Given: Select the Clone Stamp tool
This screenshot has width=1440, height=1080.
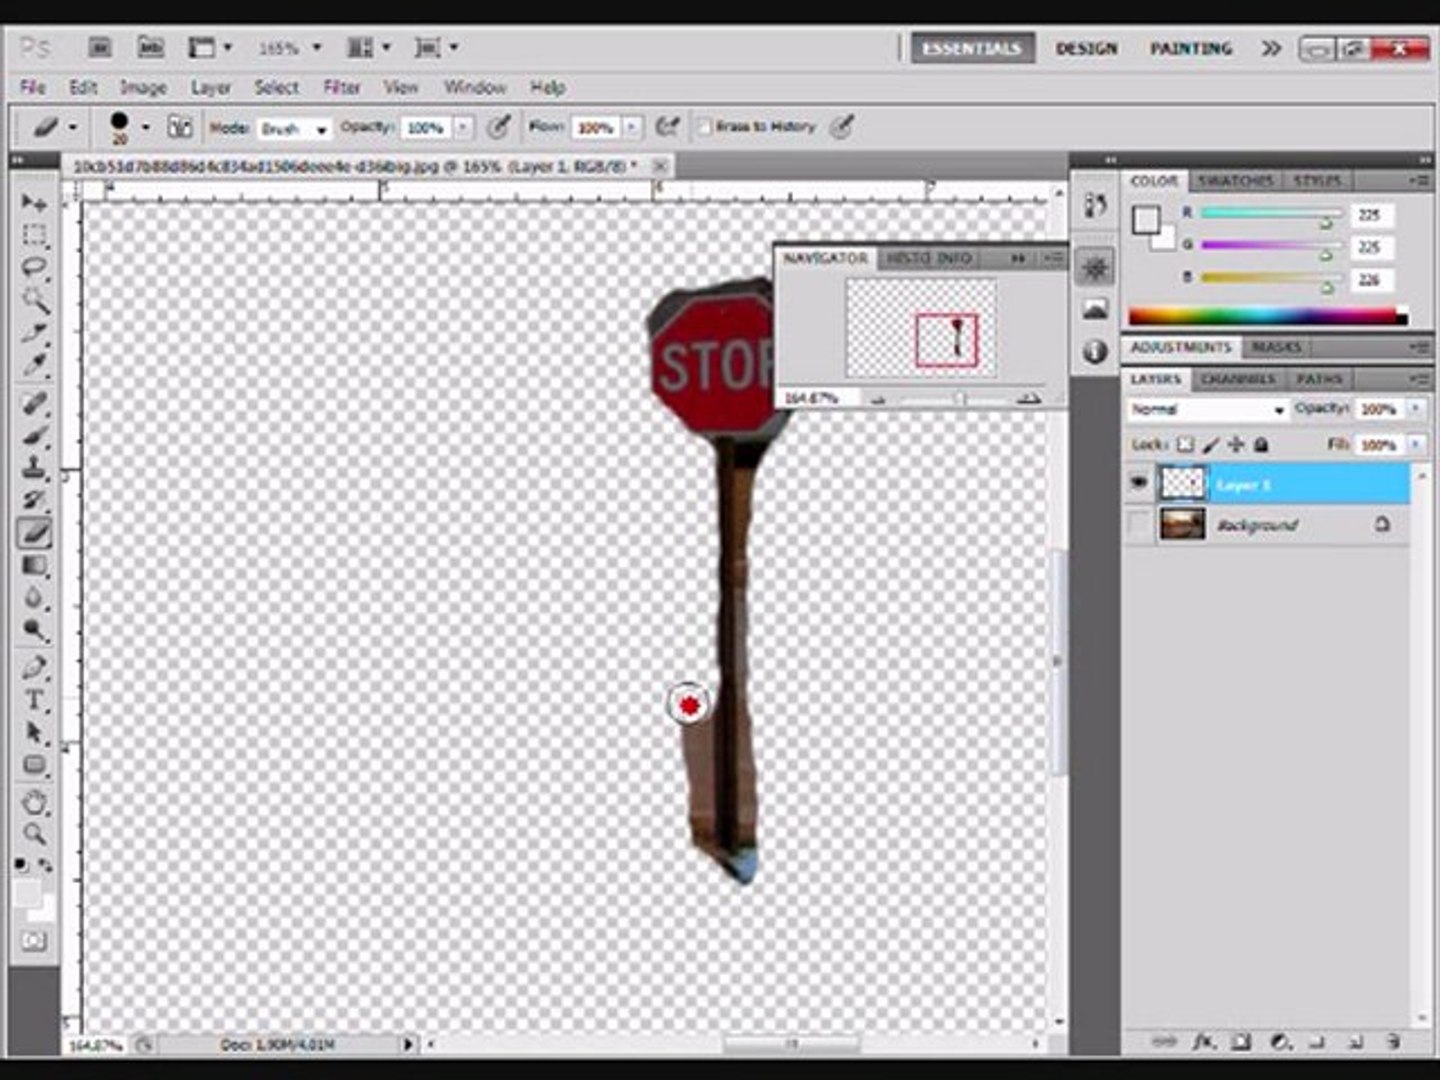Looking at the screenshot, I should point(34,467).
